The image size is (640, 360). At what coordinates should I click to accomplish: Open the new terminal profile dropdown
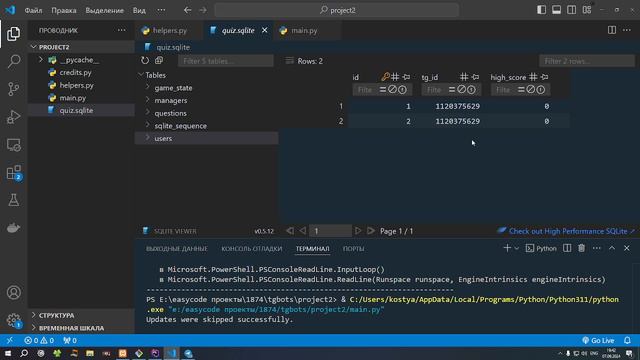click(x=517, y=248)
